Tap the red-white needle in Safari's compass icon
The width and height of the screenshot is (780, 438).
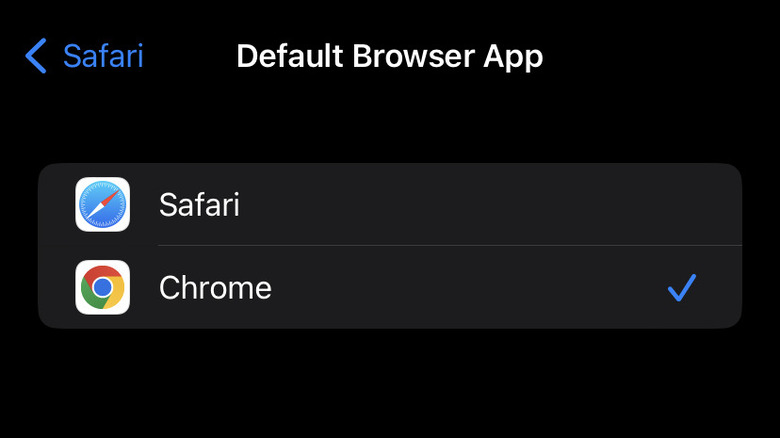(107, 200)
